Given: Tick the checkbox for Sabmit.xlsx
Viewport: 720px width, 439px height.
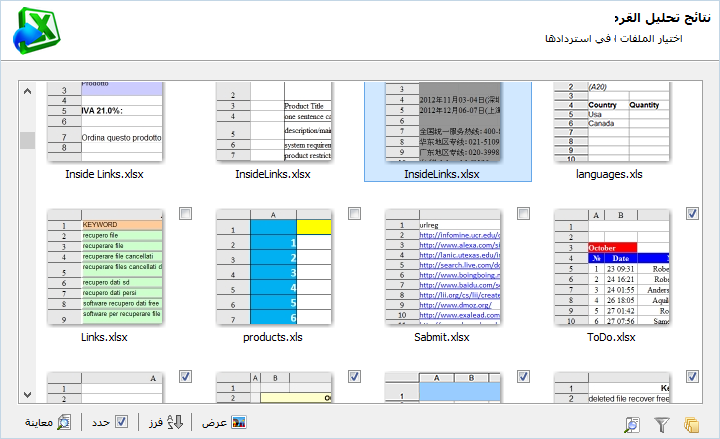Looking at the screenshot, I should click(x=523, y=214).
